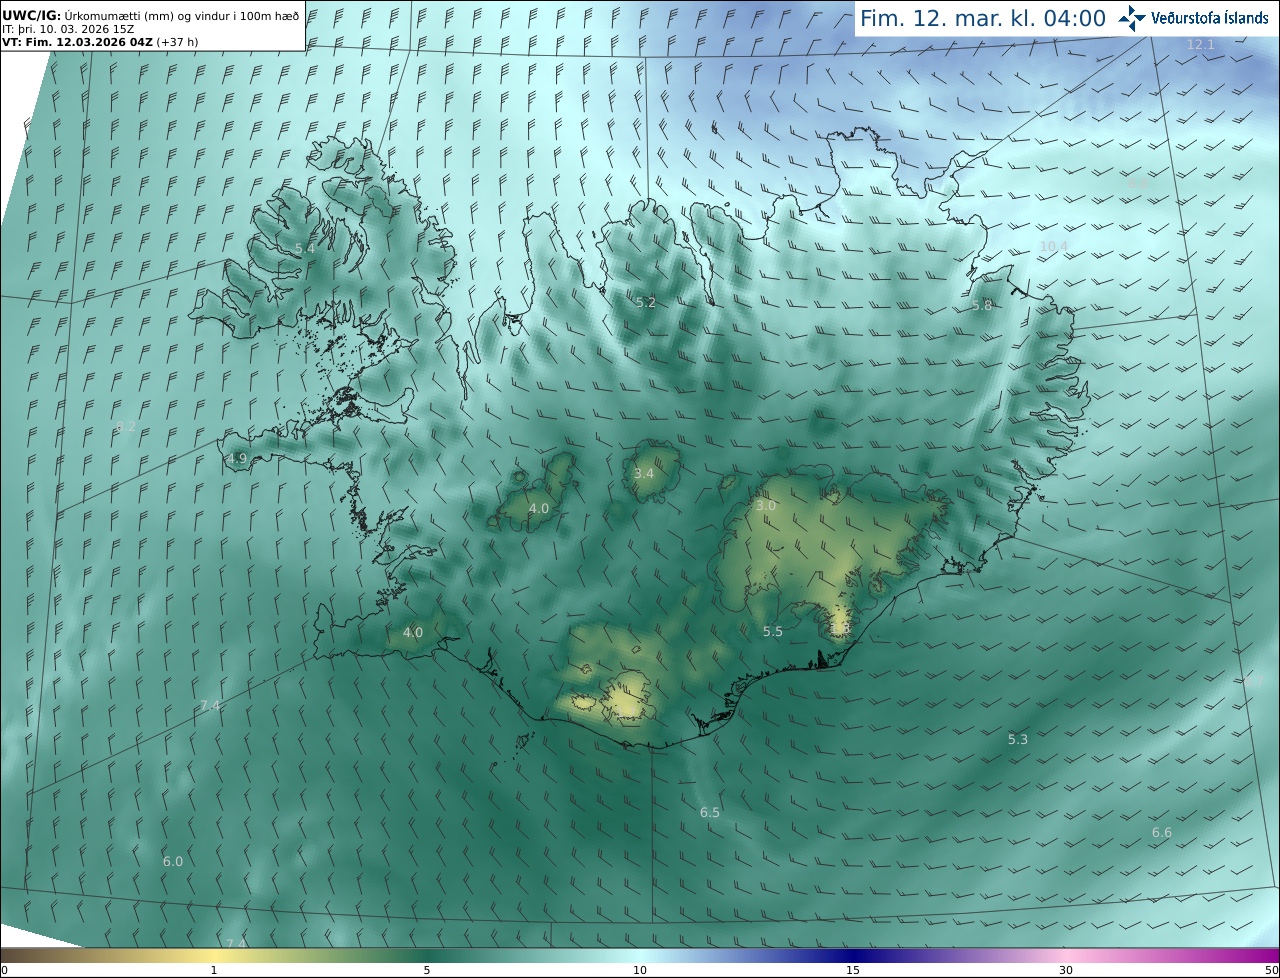Click the 6.6 value label in the southeast
The height and width of the screenshot is (978, 1280).
pyautogui.click(x=1162, y=833)
